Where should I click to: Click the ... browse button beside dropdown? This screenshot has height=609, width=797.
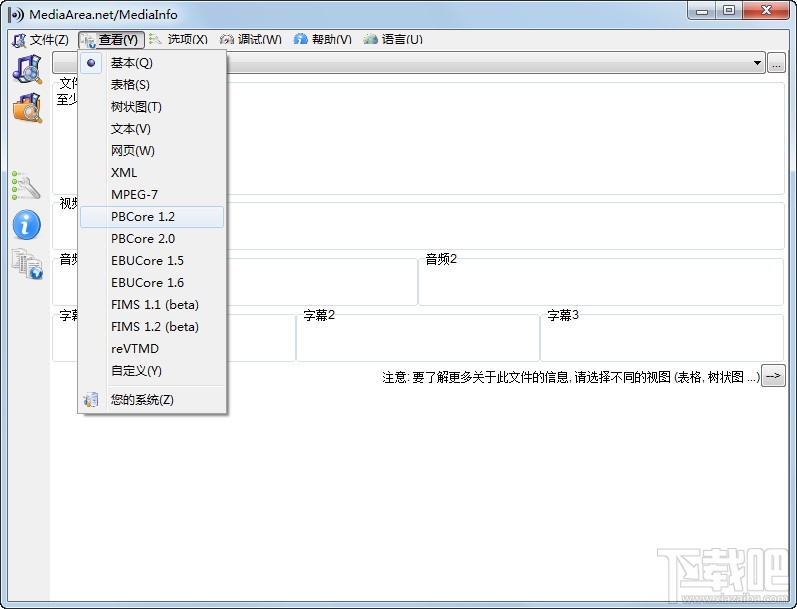pyautogui.click(x=776, y=63)
